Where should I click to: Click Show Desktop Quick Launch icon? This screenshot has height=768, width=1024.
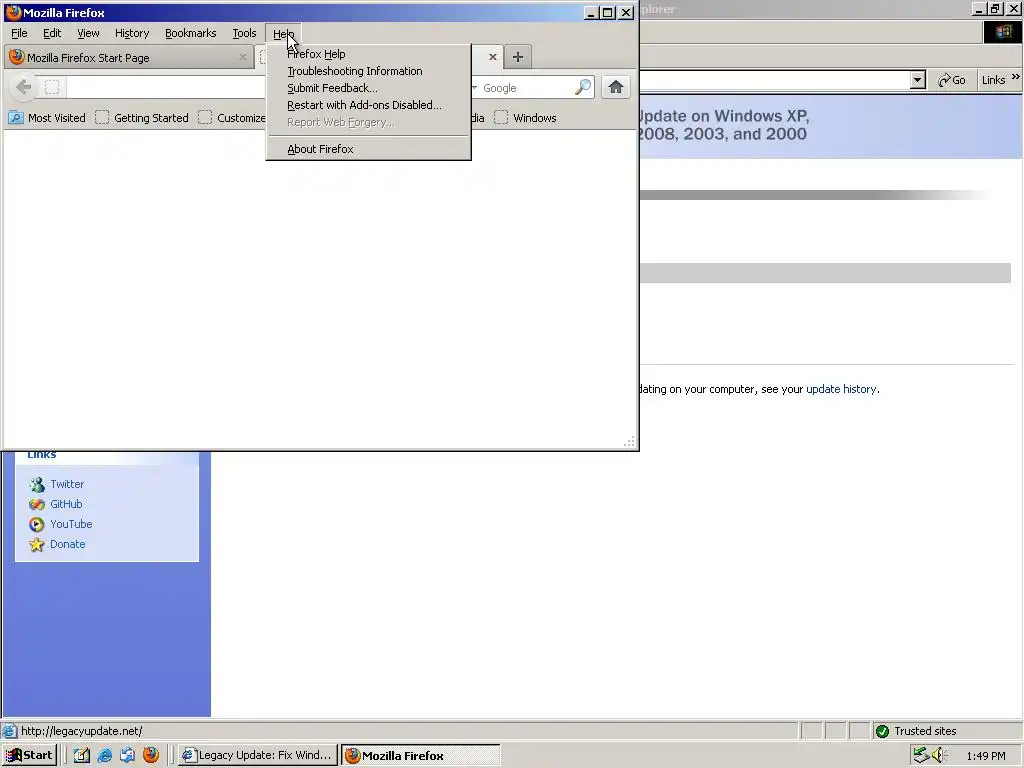pyautogui.click(x=82, y=756)
